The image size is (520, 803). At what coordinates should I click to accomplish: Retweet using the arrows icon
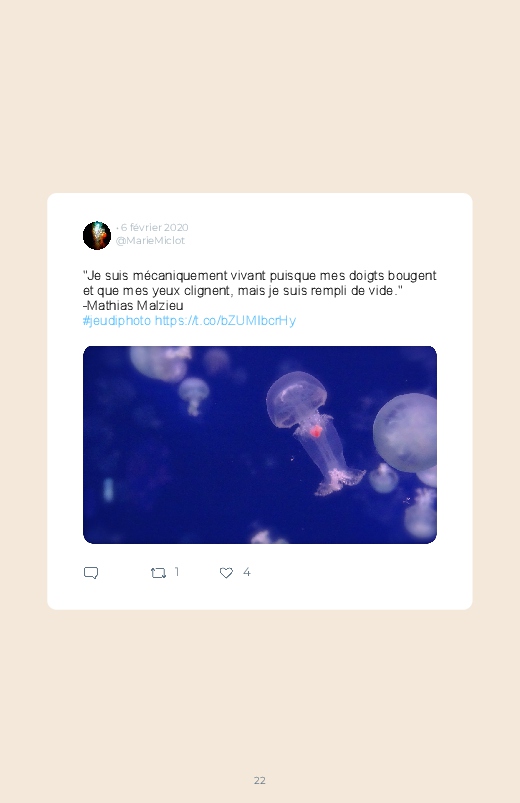pos(158,573)
